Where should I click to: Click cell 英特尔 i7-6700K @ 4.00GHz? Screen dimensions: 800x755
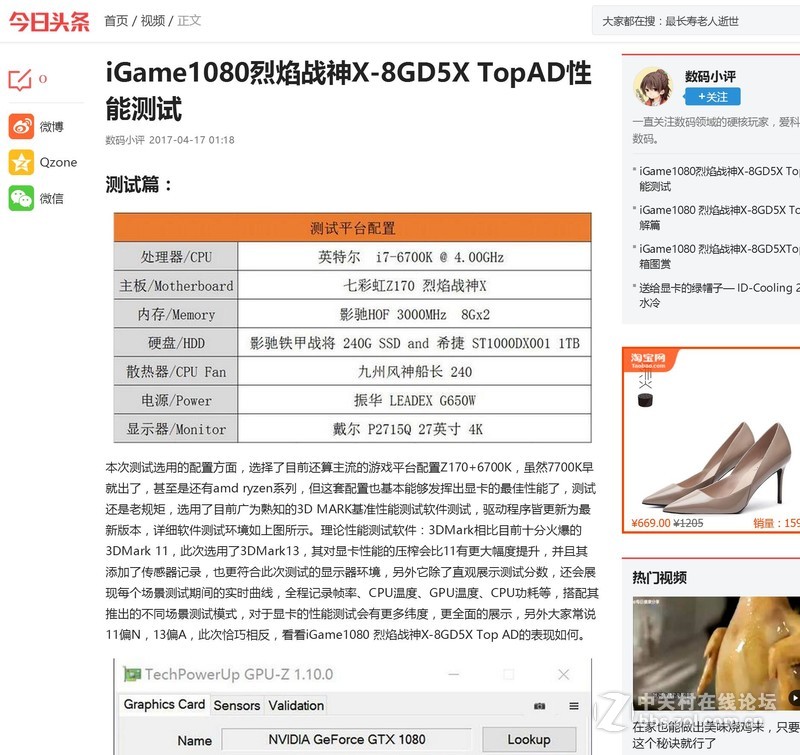[414, 257]
